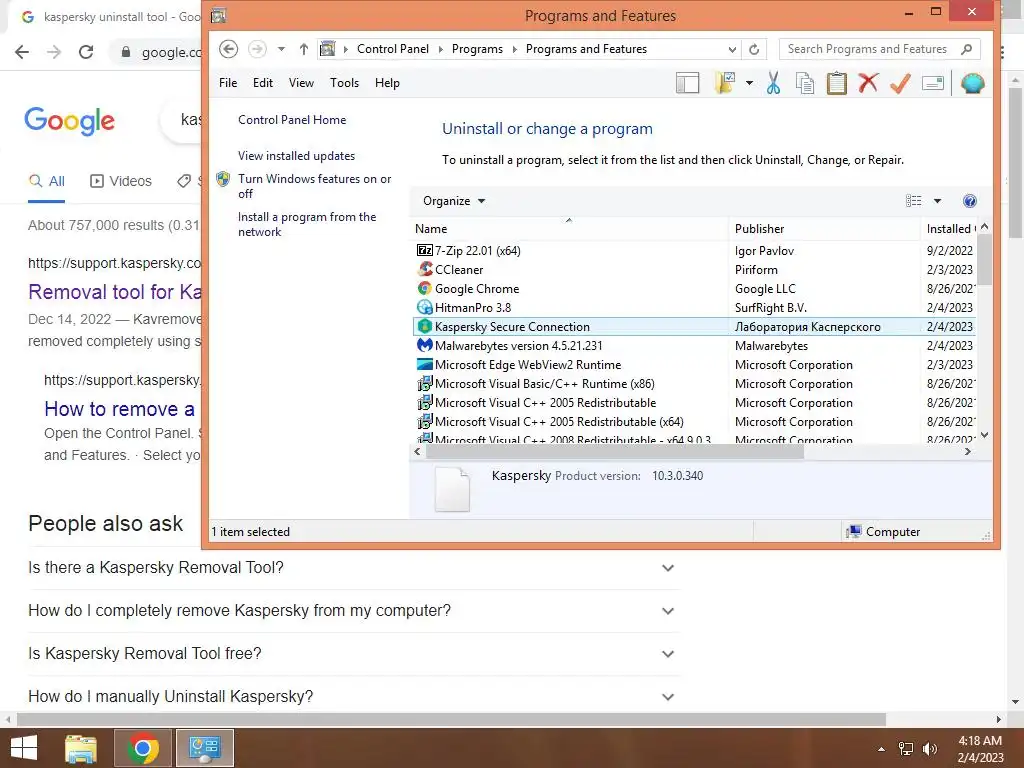Viewport: 1024px width, 768px height.
Task: Open the Edit menu
Action: 263,83
